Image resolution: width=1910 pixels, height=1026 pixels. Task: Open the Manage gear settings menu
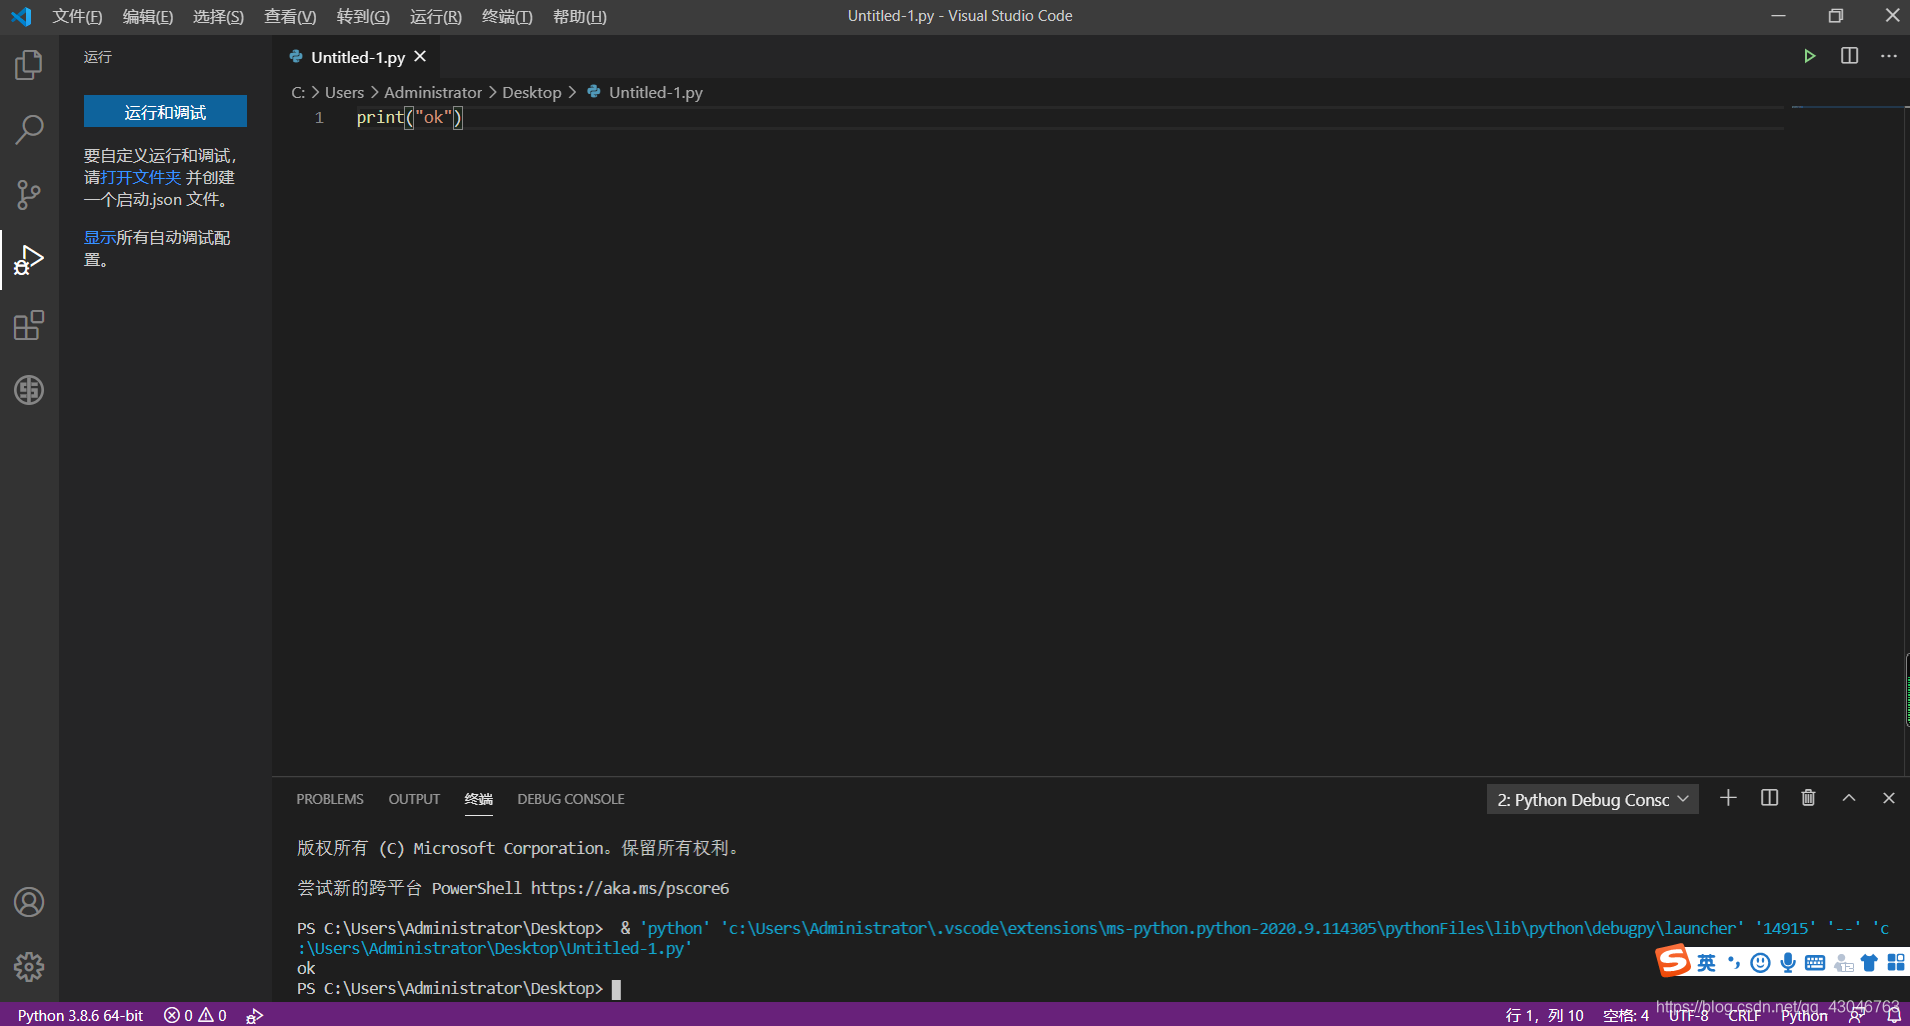coord(29,966)
